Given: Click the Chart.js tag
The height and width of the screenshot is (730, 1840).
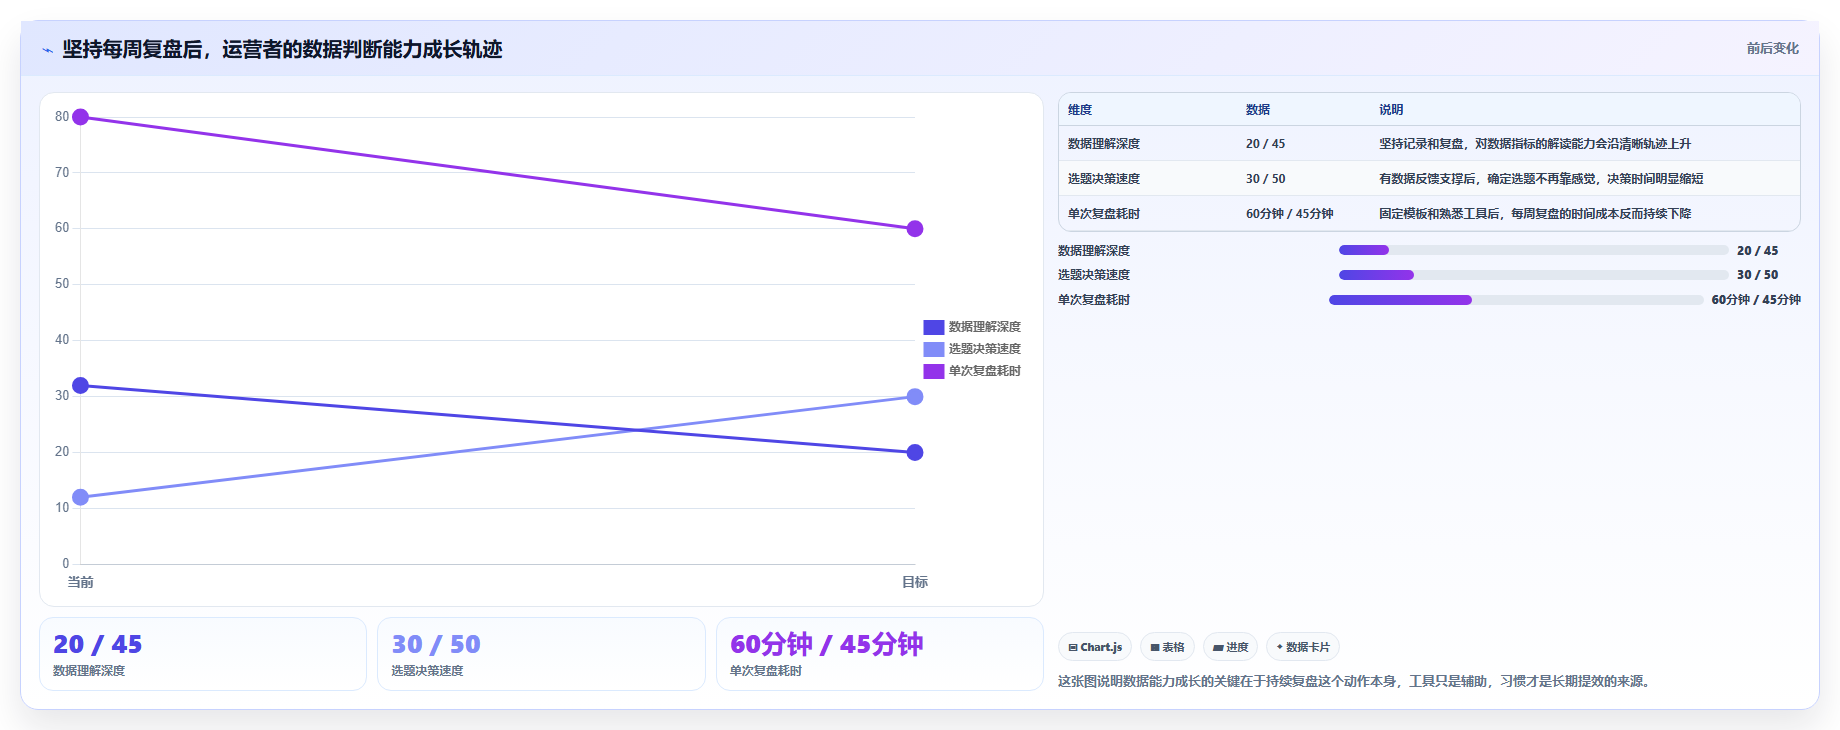Looking at the screenshot, I should (1095, 647).
